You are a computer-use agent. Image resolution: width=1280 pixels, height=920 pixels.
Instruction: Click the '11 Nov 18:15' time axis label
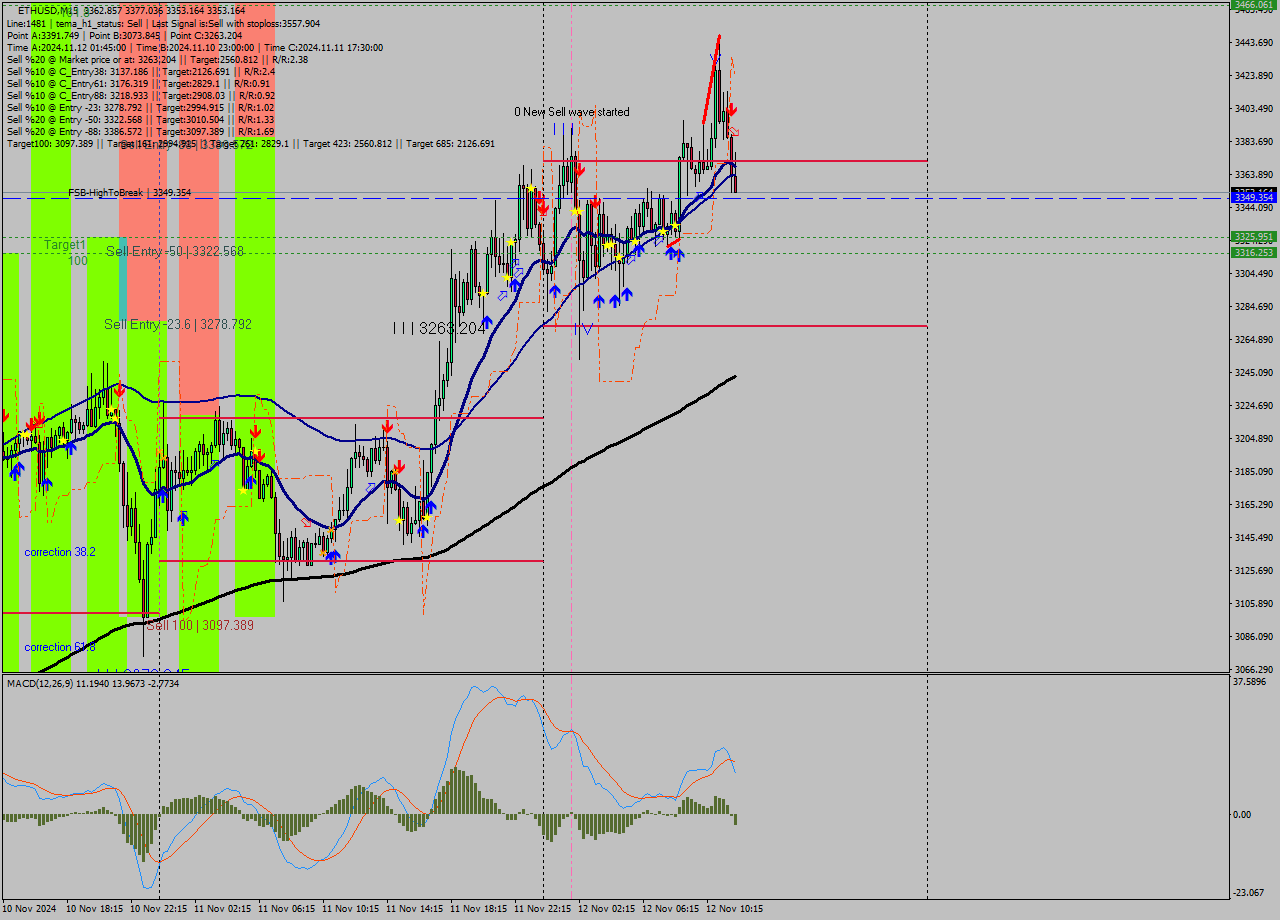(x=479, y=909)
